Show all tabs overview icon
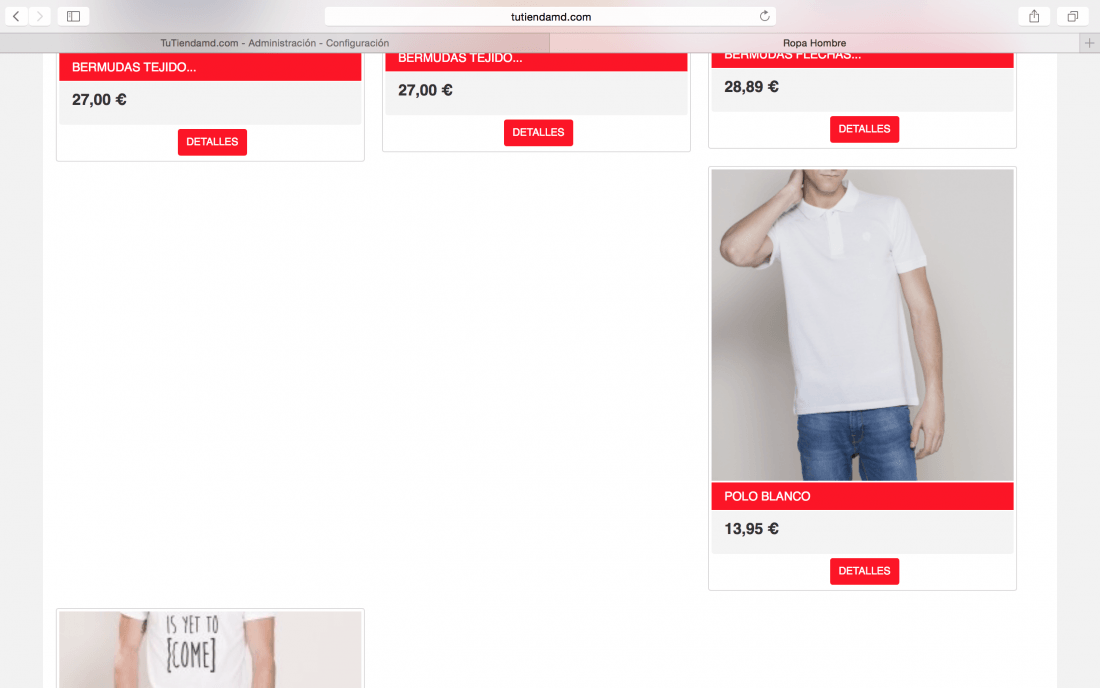This screenshot has width=1100, height=688. [x=1073, y=16]
